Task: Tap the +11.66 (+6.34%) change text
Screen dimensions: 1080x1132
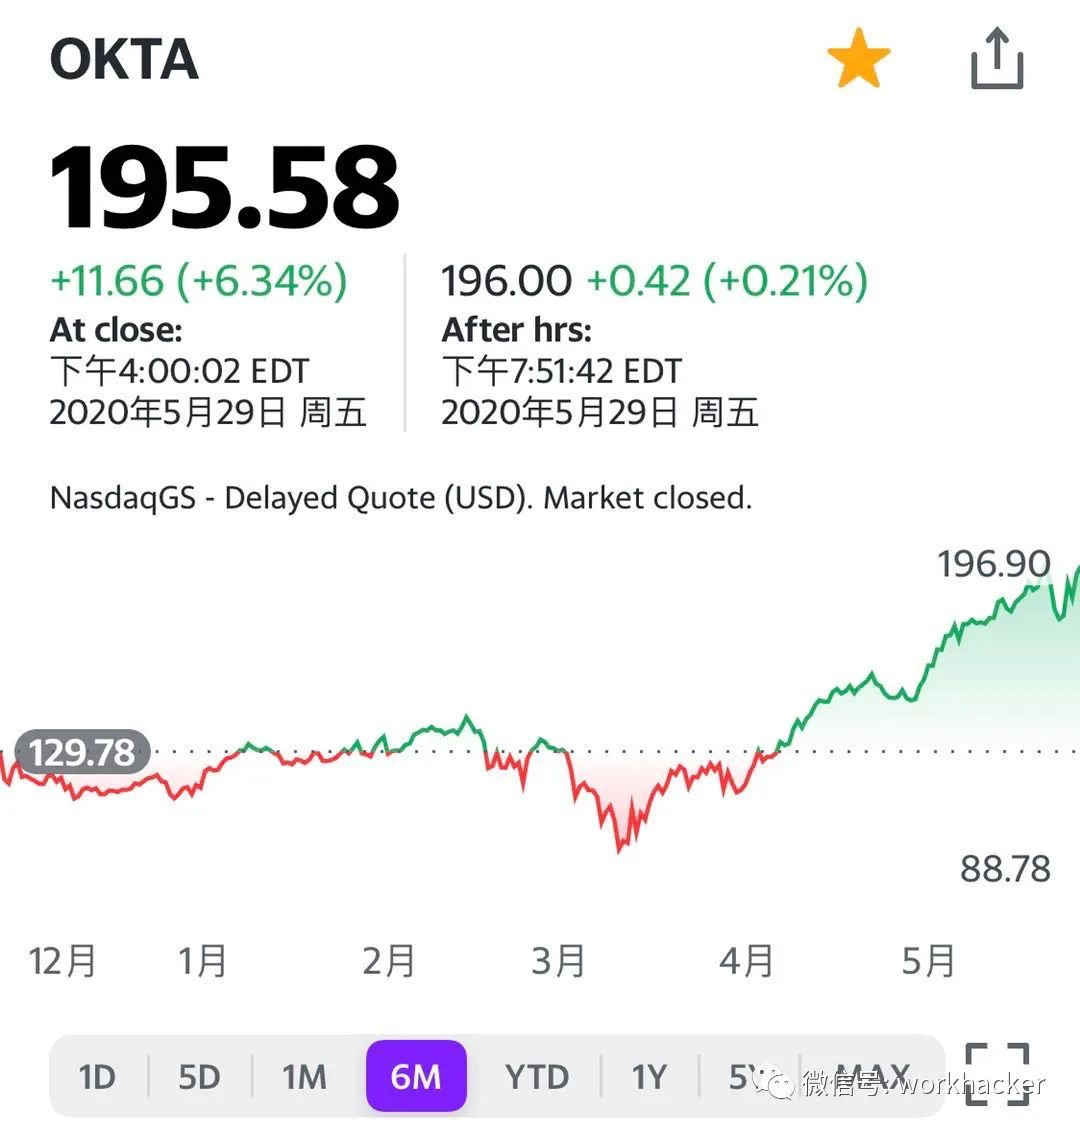Action: click(x=199, y=281)
